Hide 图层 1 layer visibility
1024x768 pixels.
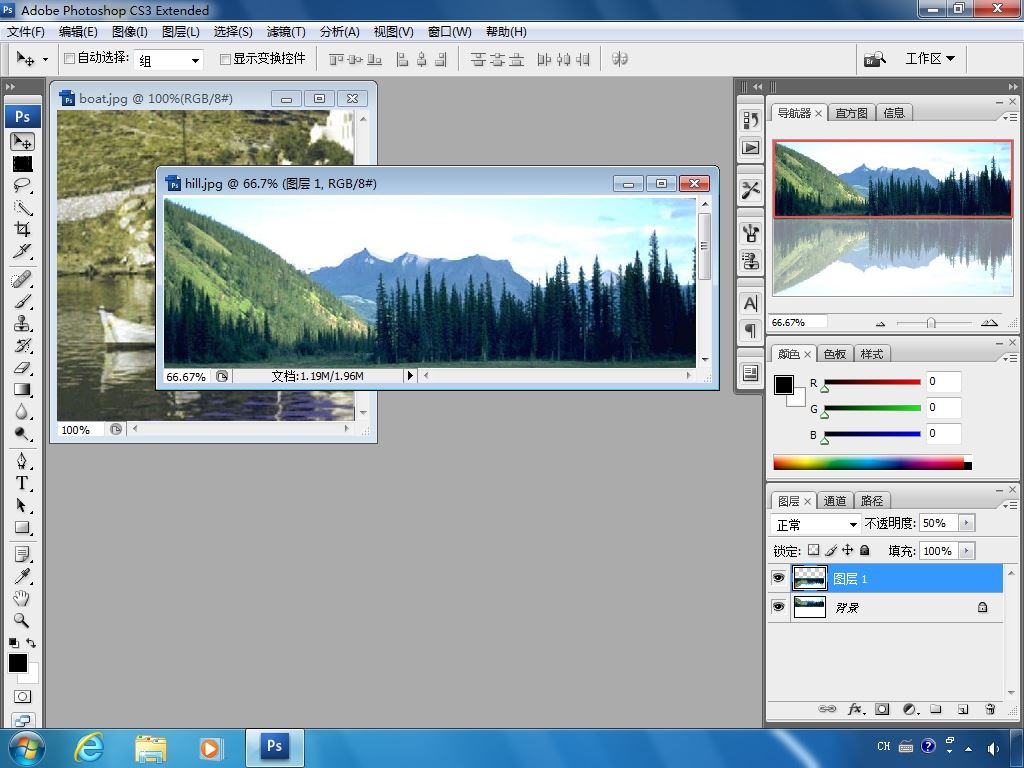coord(778,578)
